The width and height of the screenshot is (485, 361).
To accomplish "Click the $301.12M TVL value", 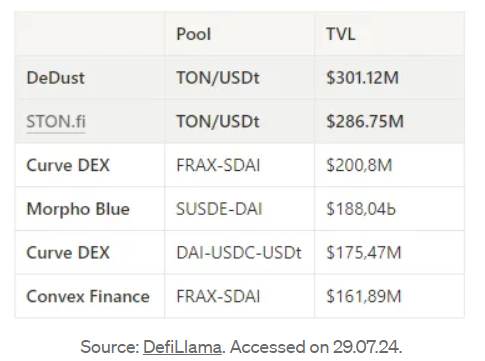I will pyautogui.click(x=363, y=78).
